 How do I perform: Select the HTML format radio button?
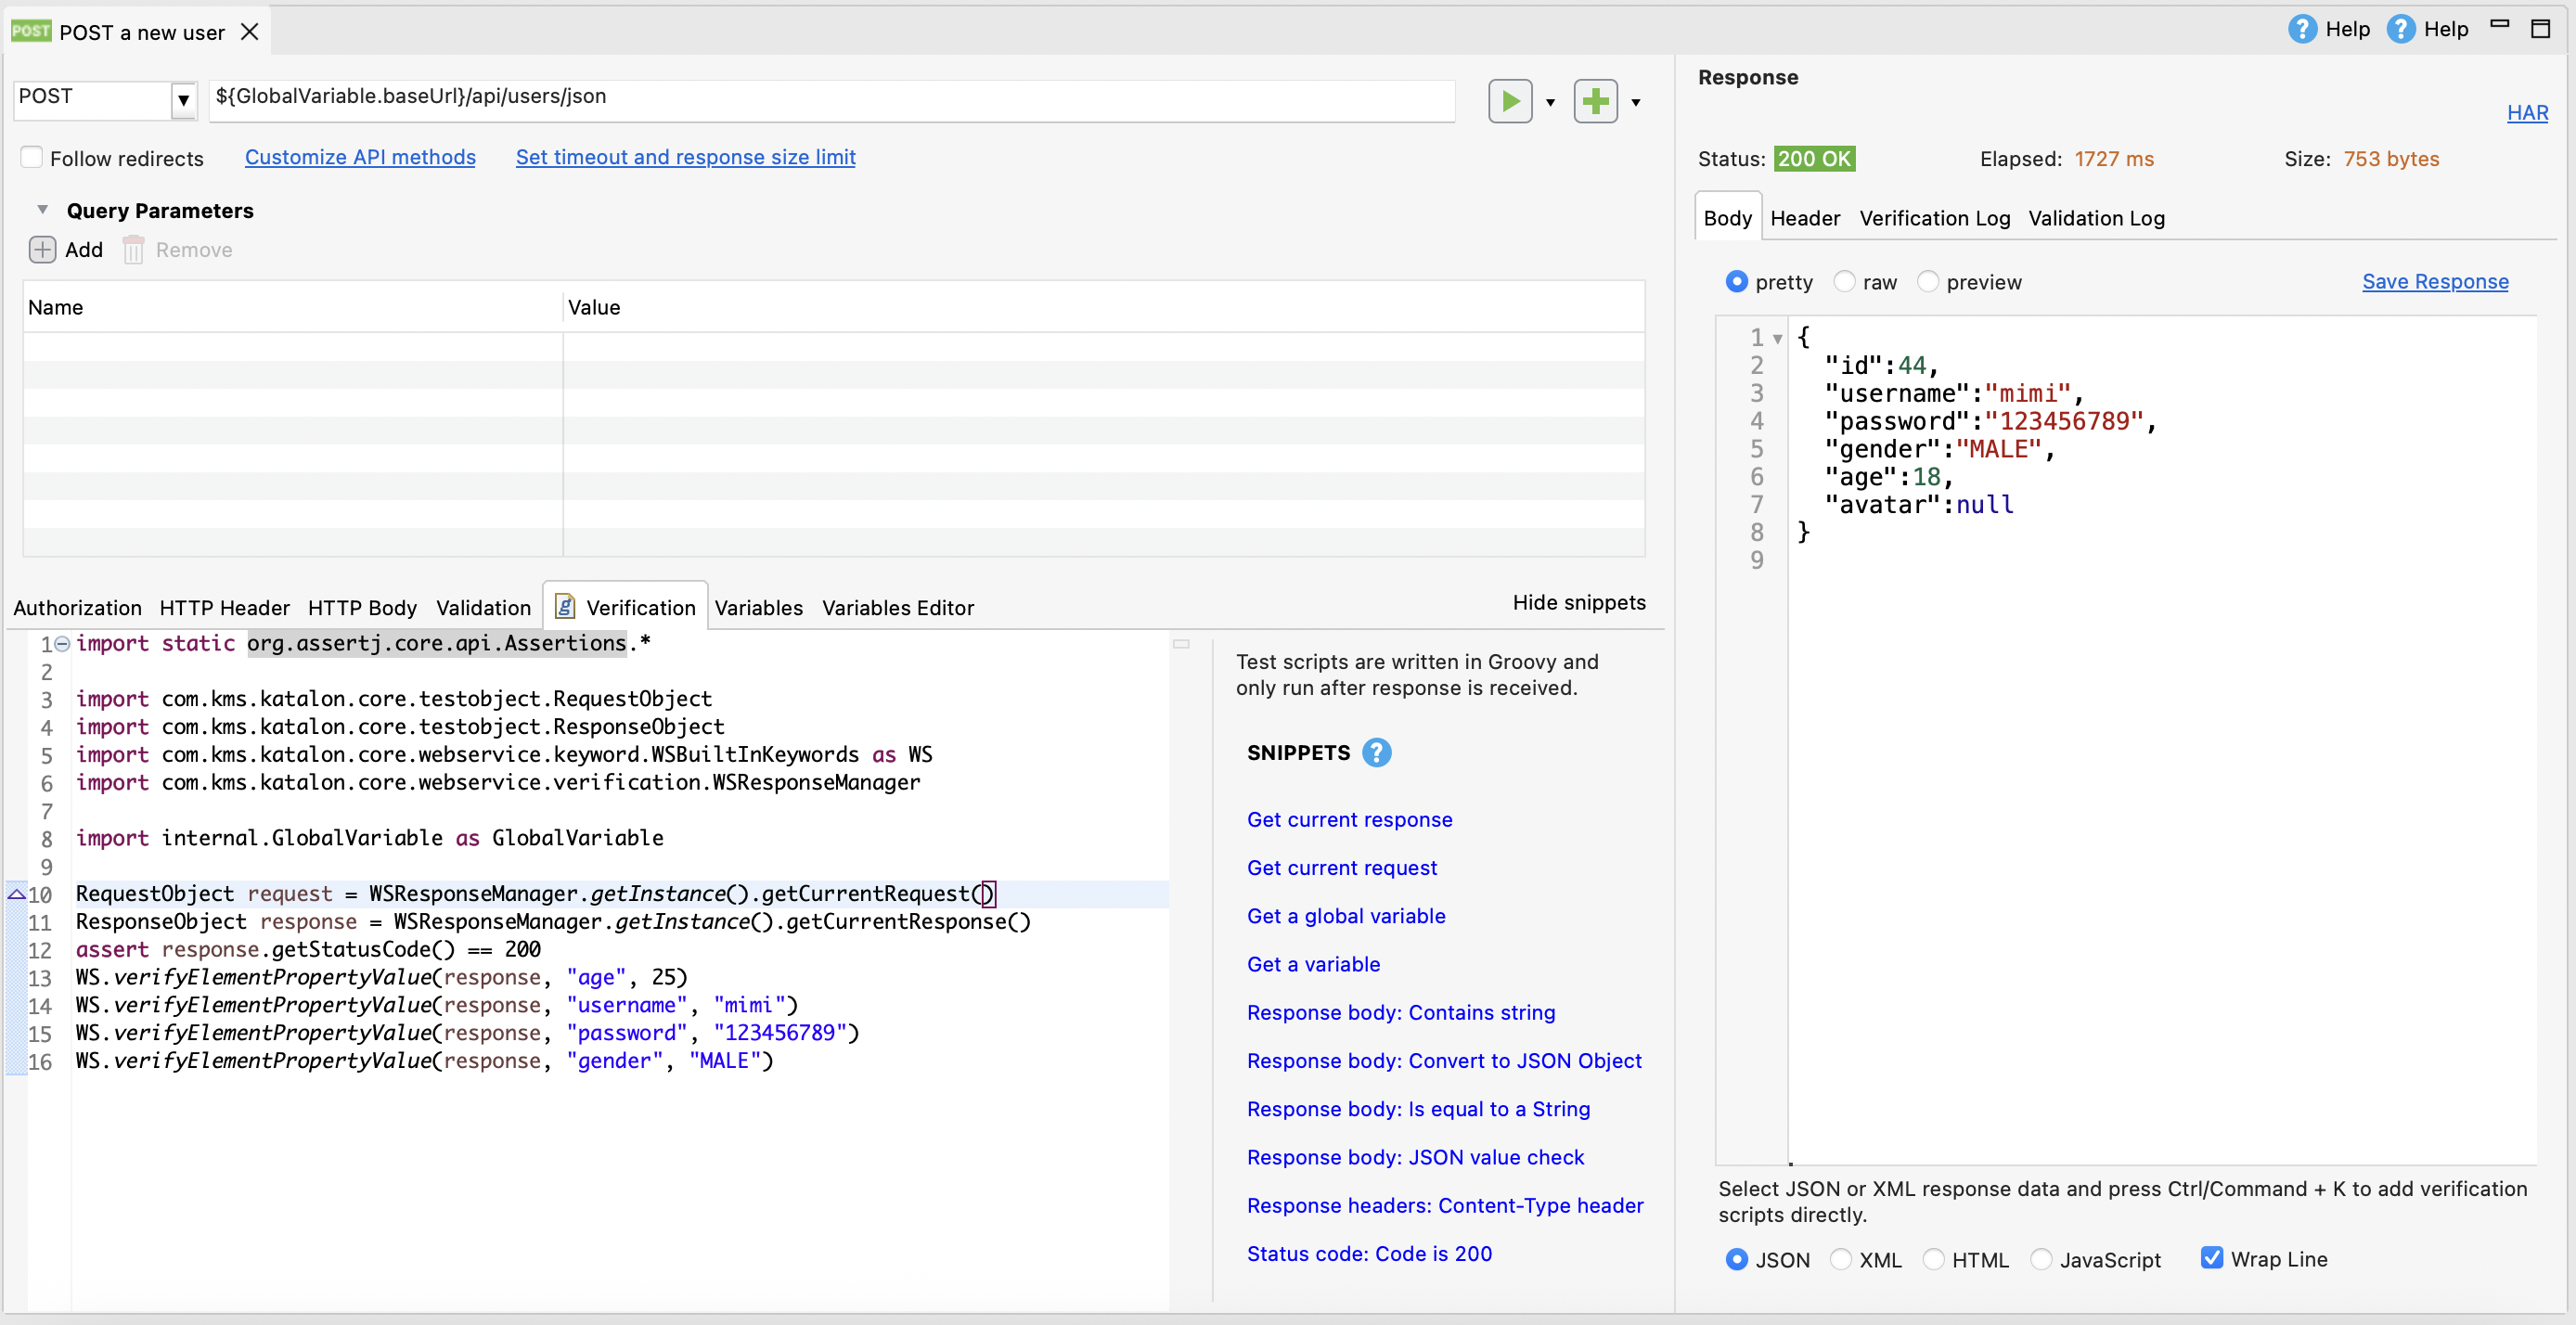tap(1933, 1259)
